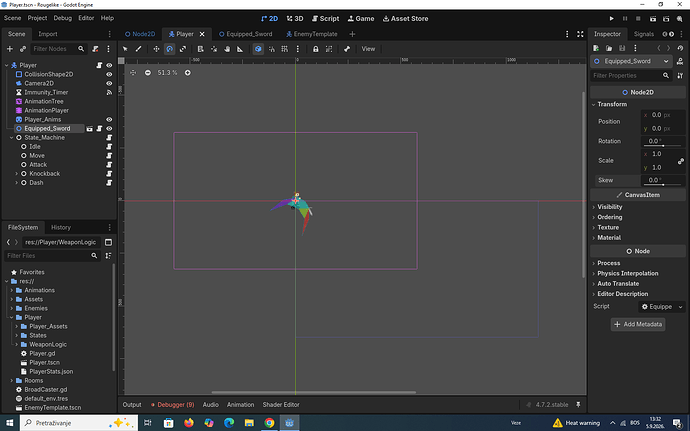Click the lock selected node icon
This screenshot has height=431, width=690.
click(316, 49)
